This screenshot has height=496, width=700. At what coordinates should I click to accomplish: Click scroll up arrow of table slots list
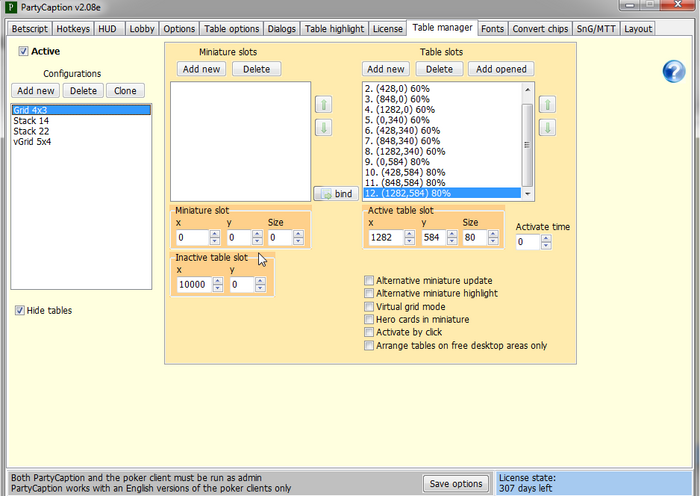528,89
